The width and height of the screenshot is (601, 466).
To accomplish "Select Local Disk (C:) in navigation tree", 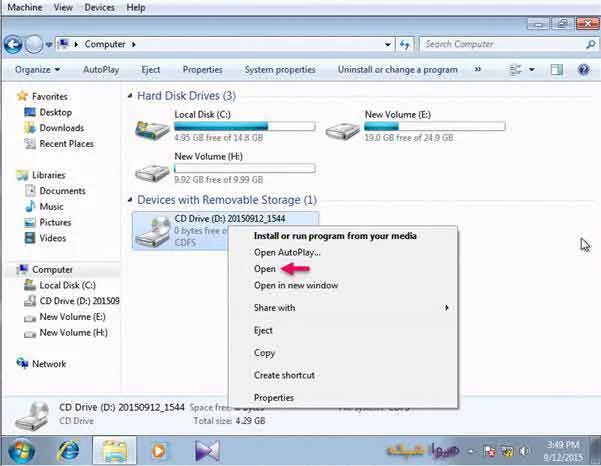I will tap(67, 286).
